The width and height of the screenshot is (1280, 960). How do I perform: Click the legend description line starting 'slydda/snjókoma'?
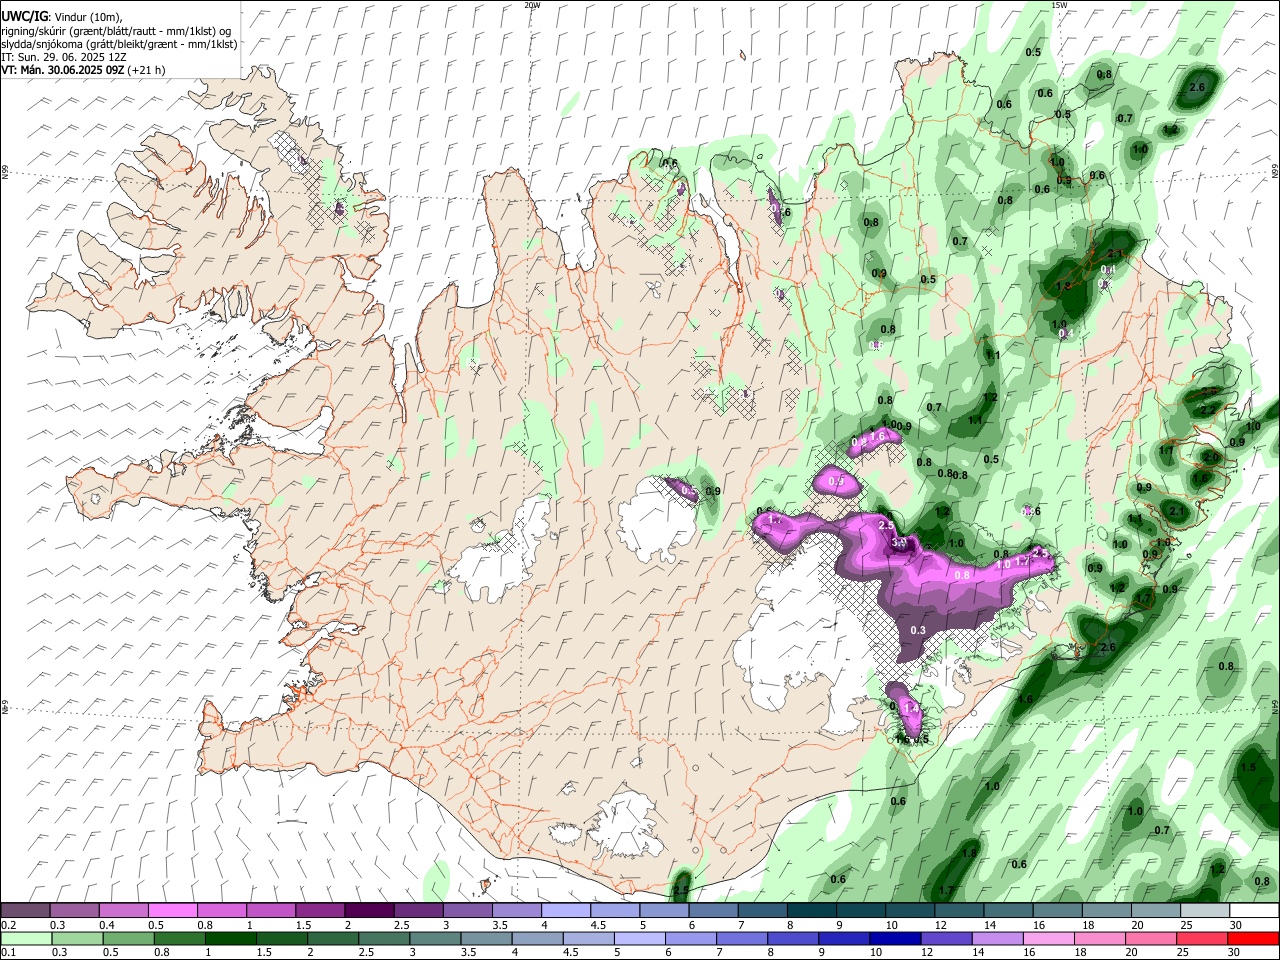120,44
